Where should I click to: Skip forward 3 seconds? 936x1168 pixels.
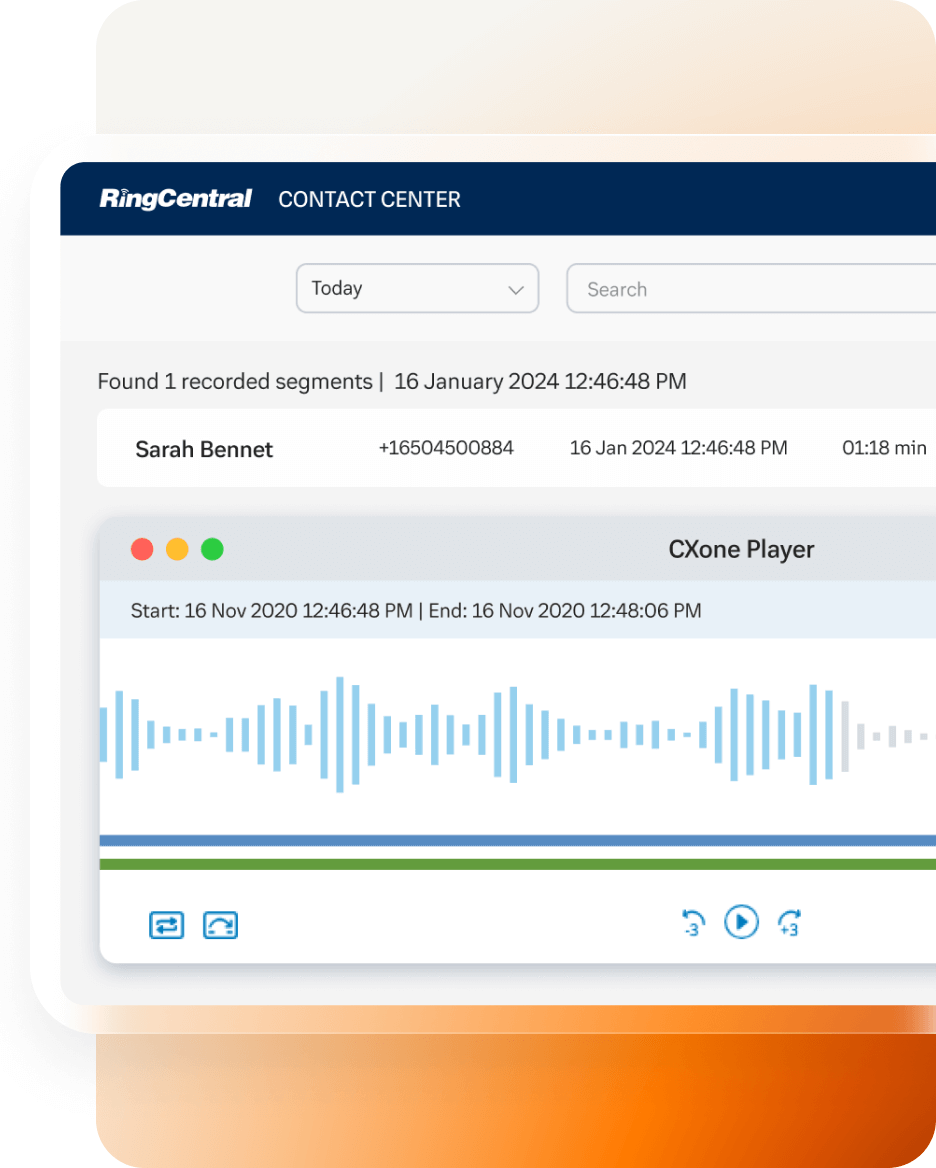tap(789, 922)
